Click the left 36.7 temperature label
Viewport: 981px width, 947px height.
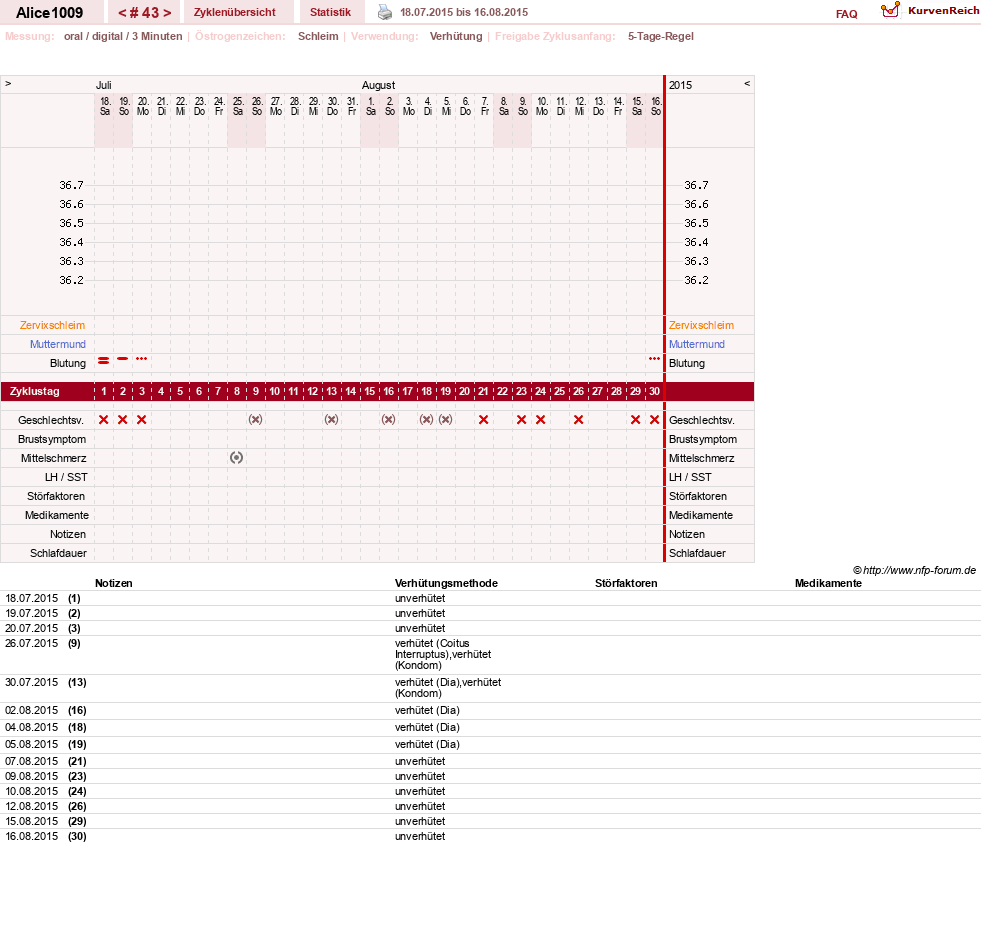click(71, 185)
